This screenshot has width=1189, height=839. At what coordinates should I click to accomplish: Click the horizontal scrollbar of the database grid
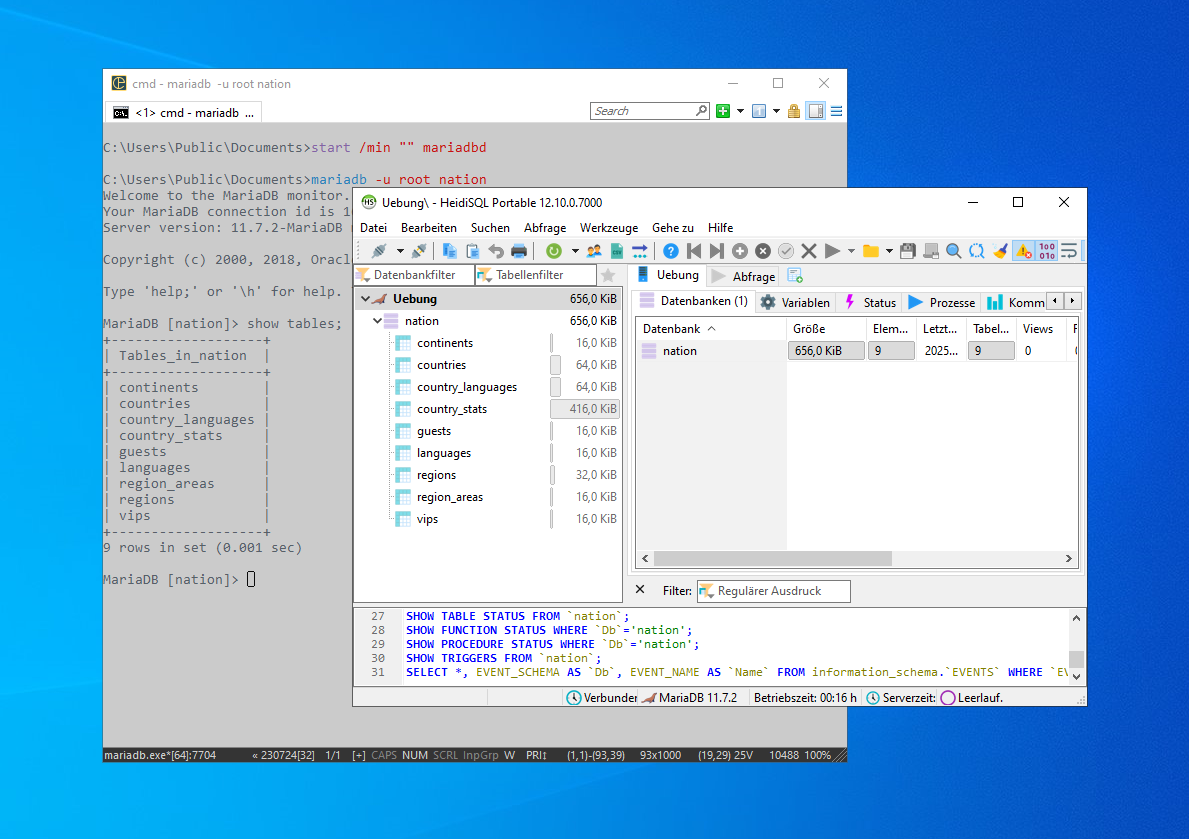pos(773,558)
